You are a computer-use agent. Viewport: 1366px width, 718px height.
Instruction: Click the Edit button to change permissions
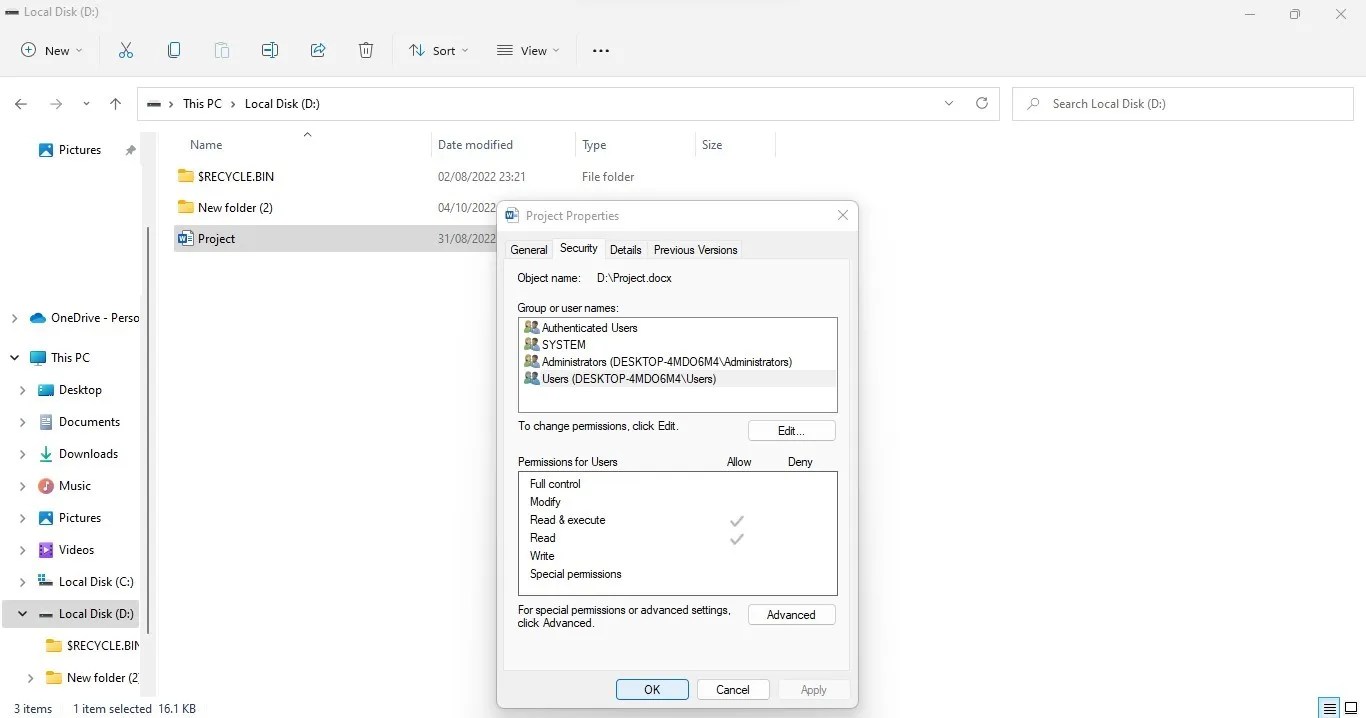[791, 430]
